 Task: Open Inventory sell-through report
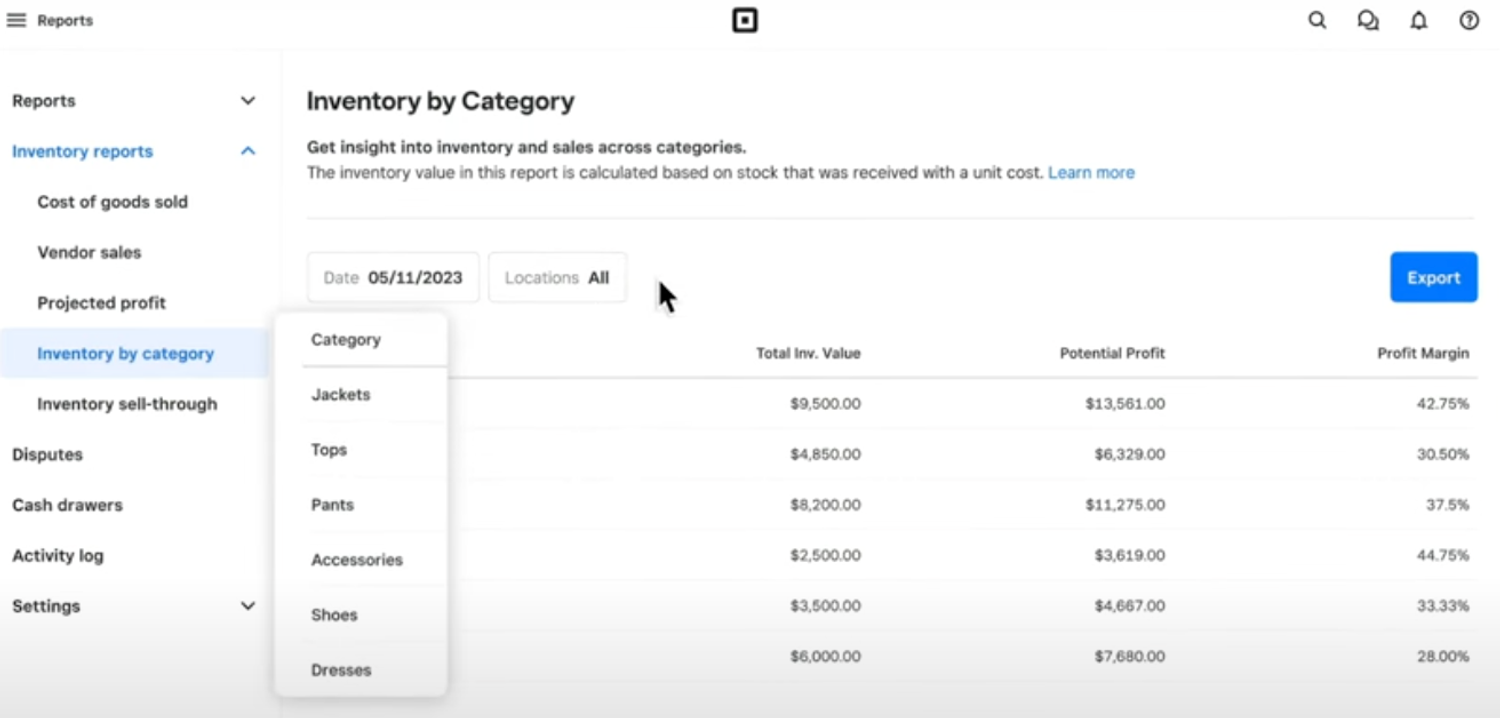point(127,404)
